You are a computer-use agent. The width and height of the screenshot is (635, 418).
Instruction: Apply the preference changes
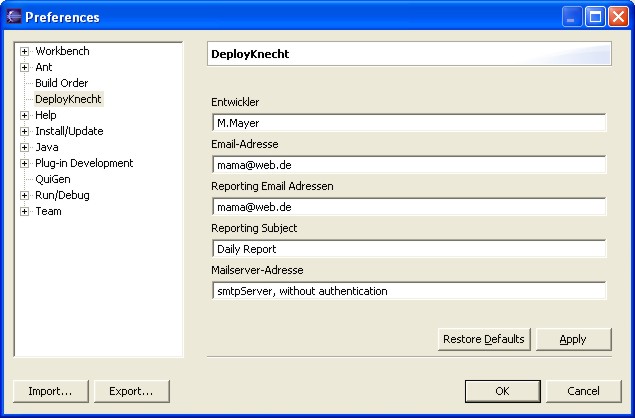(573, 339)
